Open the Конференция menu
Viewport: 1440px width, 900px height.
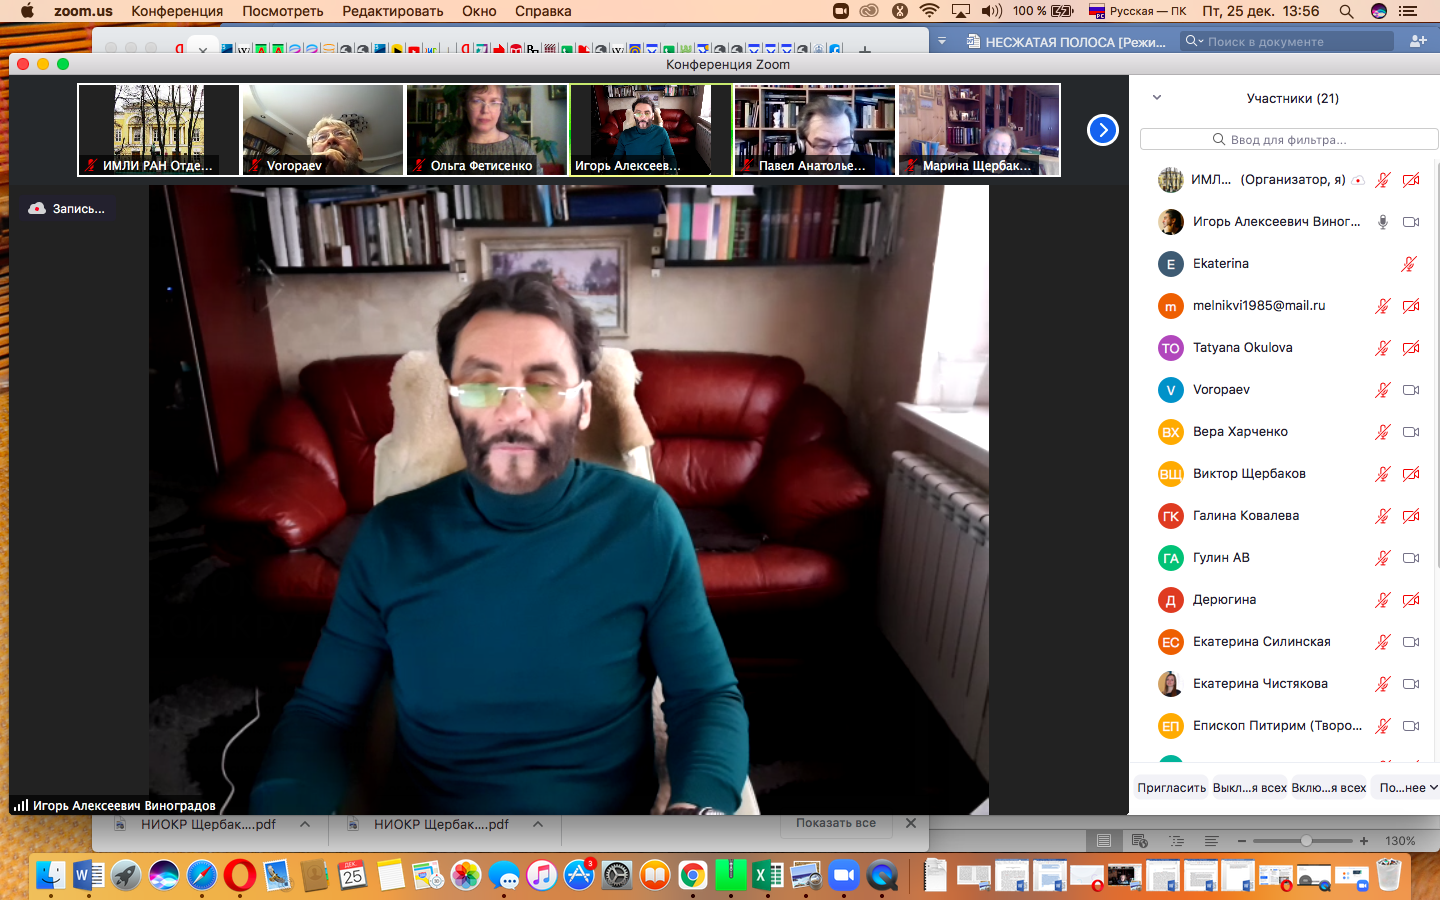[x=177, y=11]
